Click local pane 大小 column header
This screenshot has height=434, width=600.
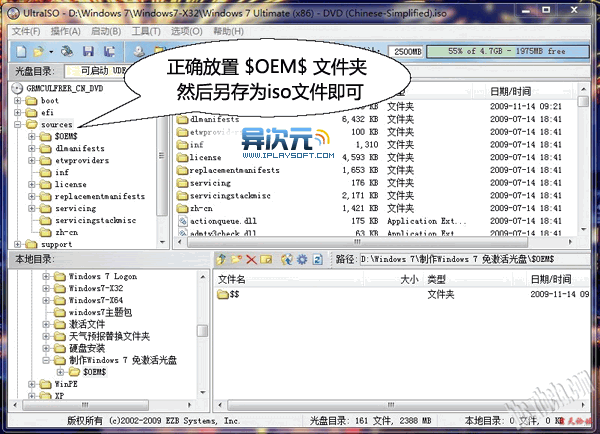(x=409, y=279)
